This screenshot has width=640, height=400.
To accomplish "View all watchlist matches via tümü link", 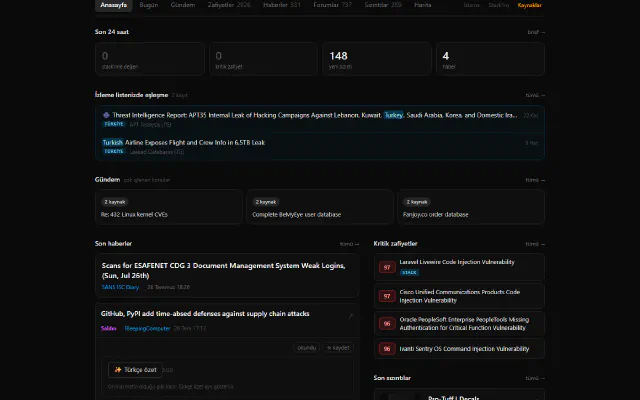I will 535,95.
